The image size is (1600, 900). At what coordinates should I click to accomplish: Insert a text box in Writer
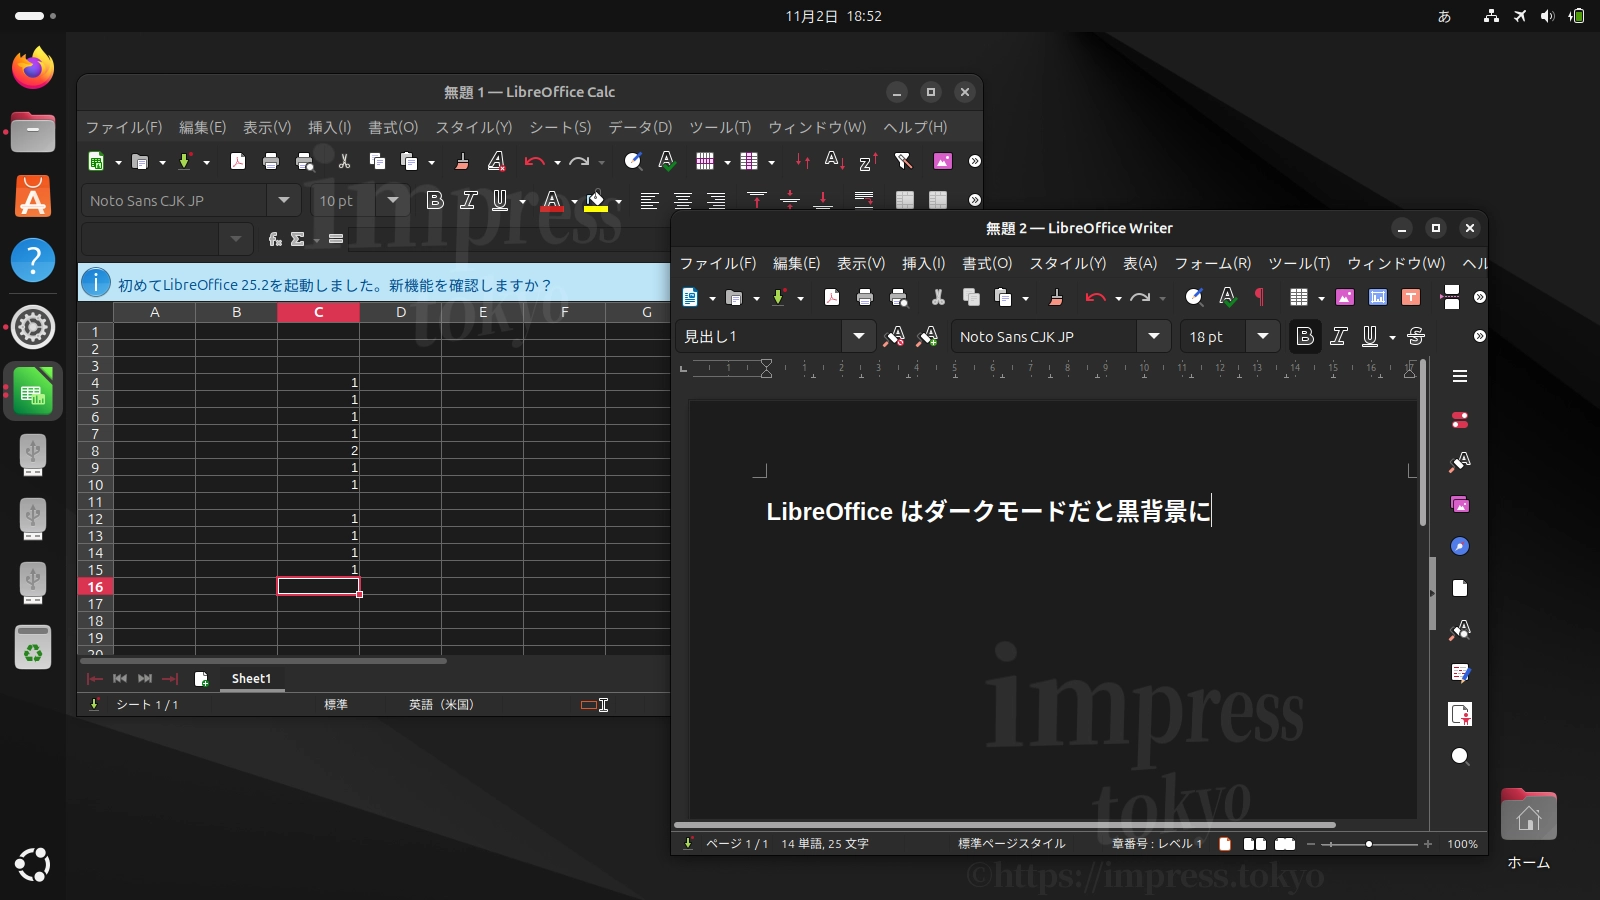click(x=1411, y=297)
